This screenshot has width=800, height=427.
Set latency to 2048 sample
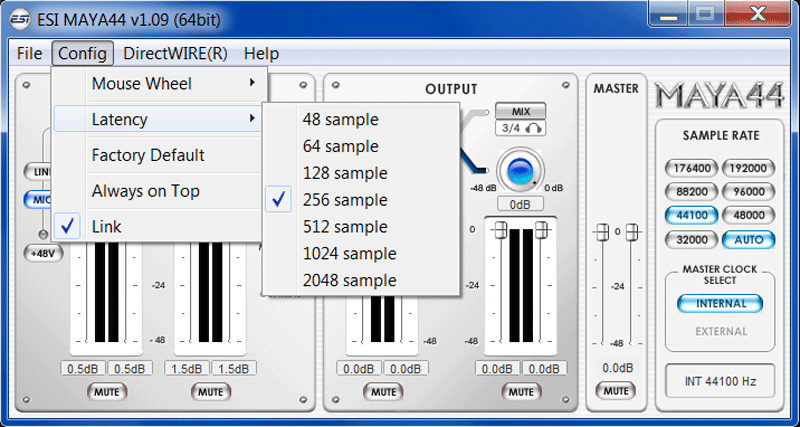tap(361, 280)
